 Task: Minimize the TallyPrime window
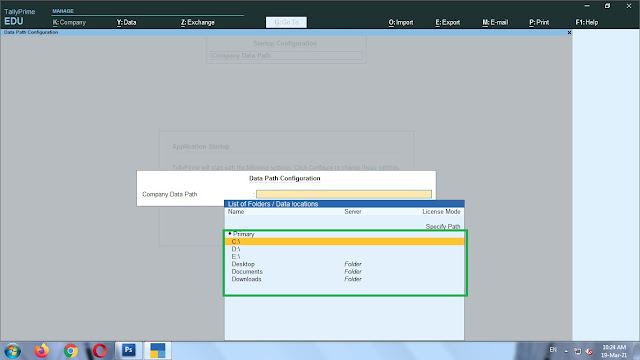tap(587, 6)
